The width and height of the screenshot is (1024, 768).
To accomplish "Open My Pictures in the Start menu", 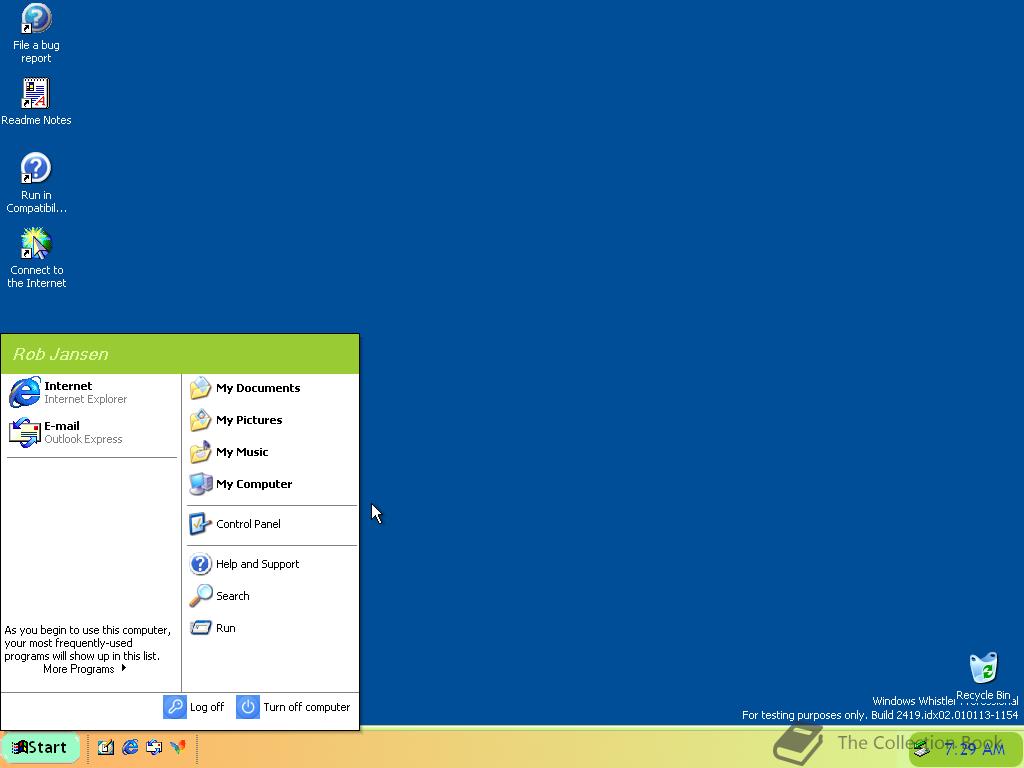I will pos(272,420).
